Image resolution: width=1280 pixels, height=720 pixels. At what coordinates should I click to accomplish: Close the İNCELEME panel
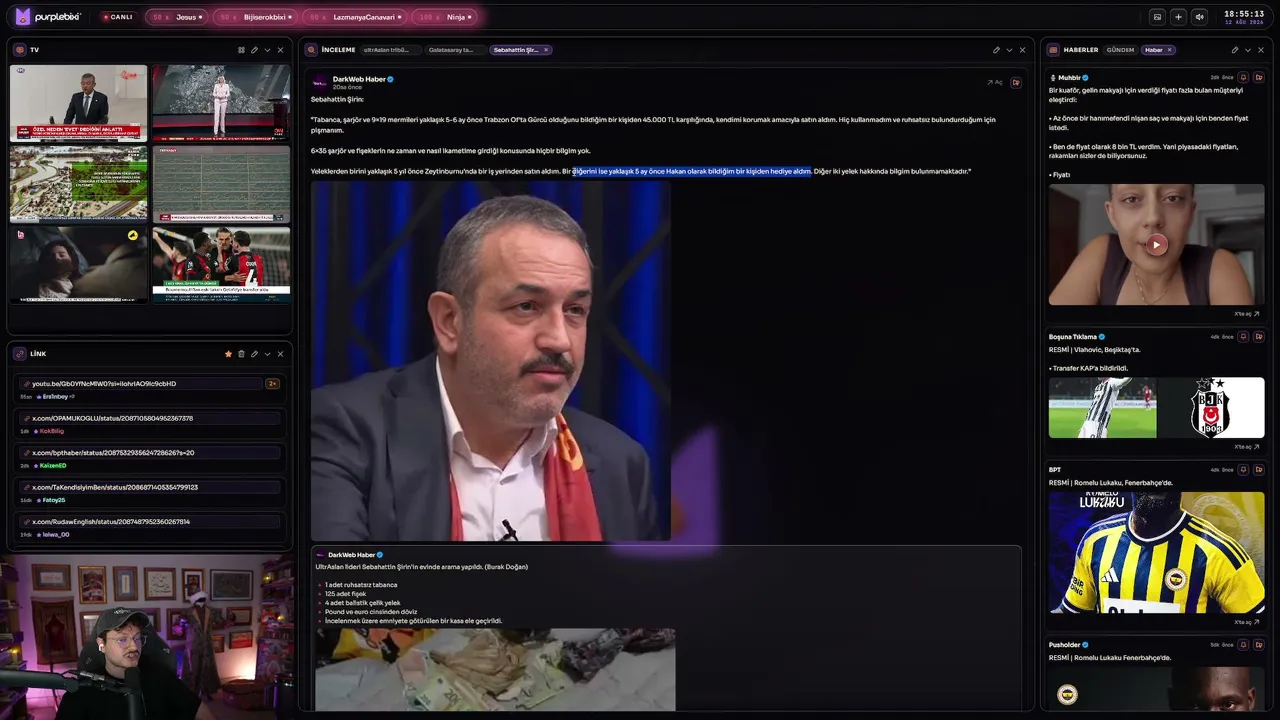click(x=1022, y=50)
